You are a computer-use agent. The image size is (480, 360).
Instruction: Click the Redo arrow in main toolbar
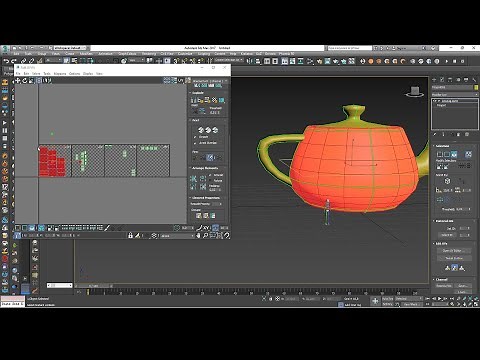coord(14,61)
